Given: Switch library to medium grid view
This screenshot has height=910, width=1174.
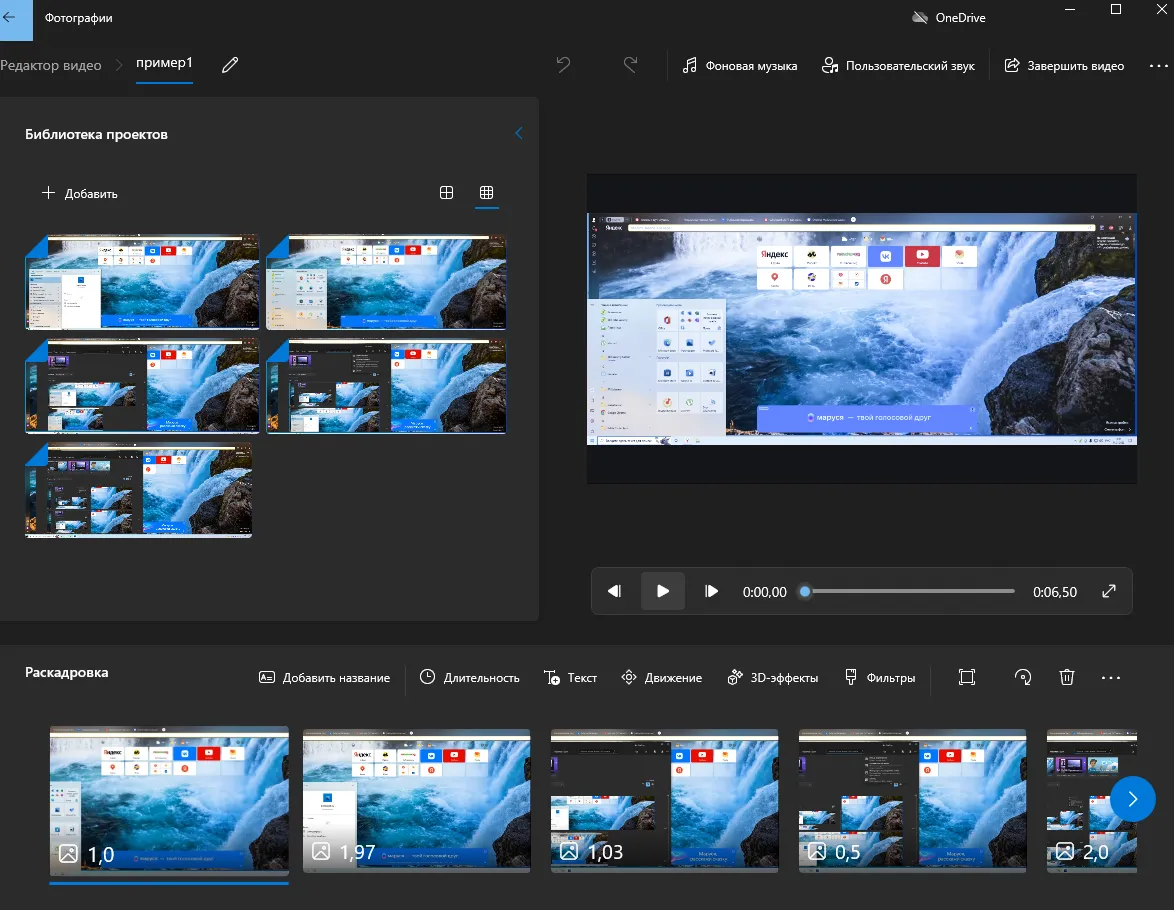Looking at the screenshot, I should tap(446, 192).
